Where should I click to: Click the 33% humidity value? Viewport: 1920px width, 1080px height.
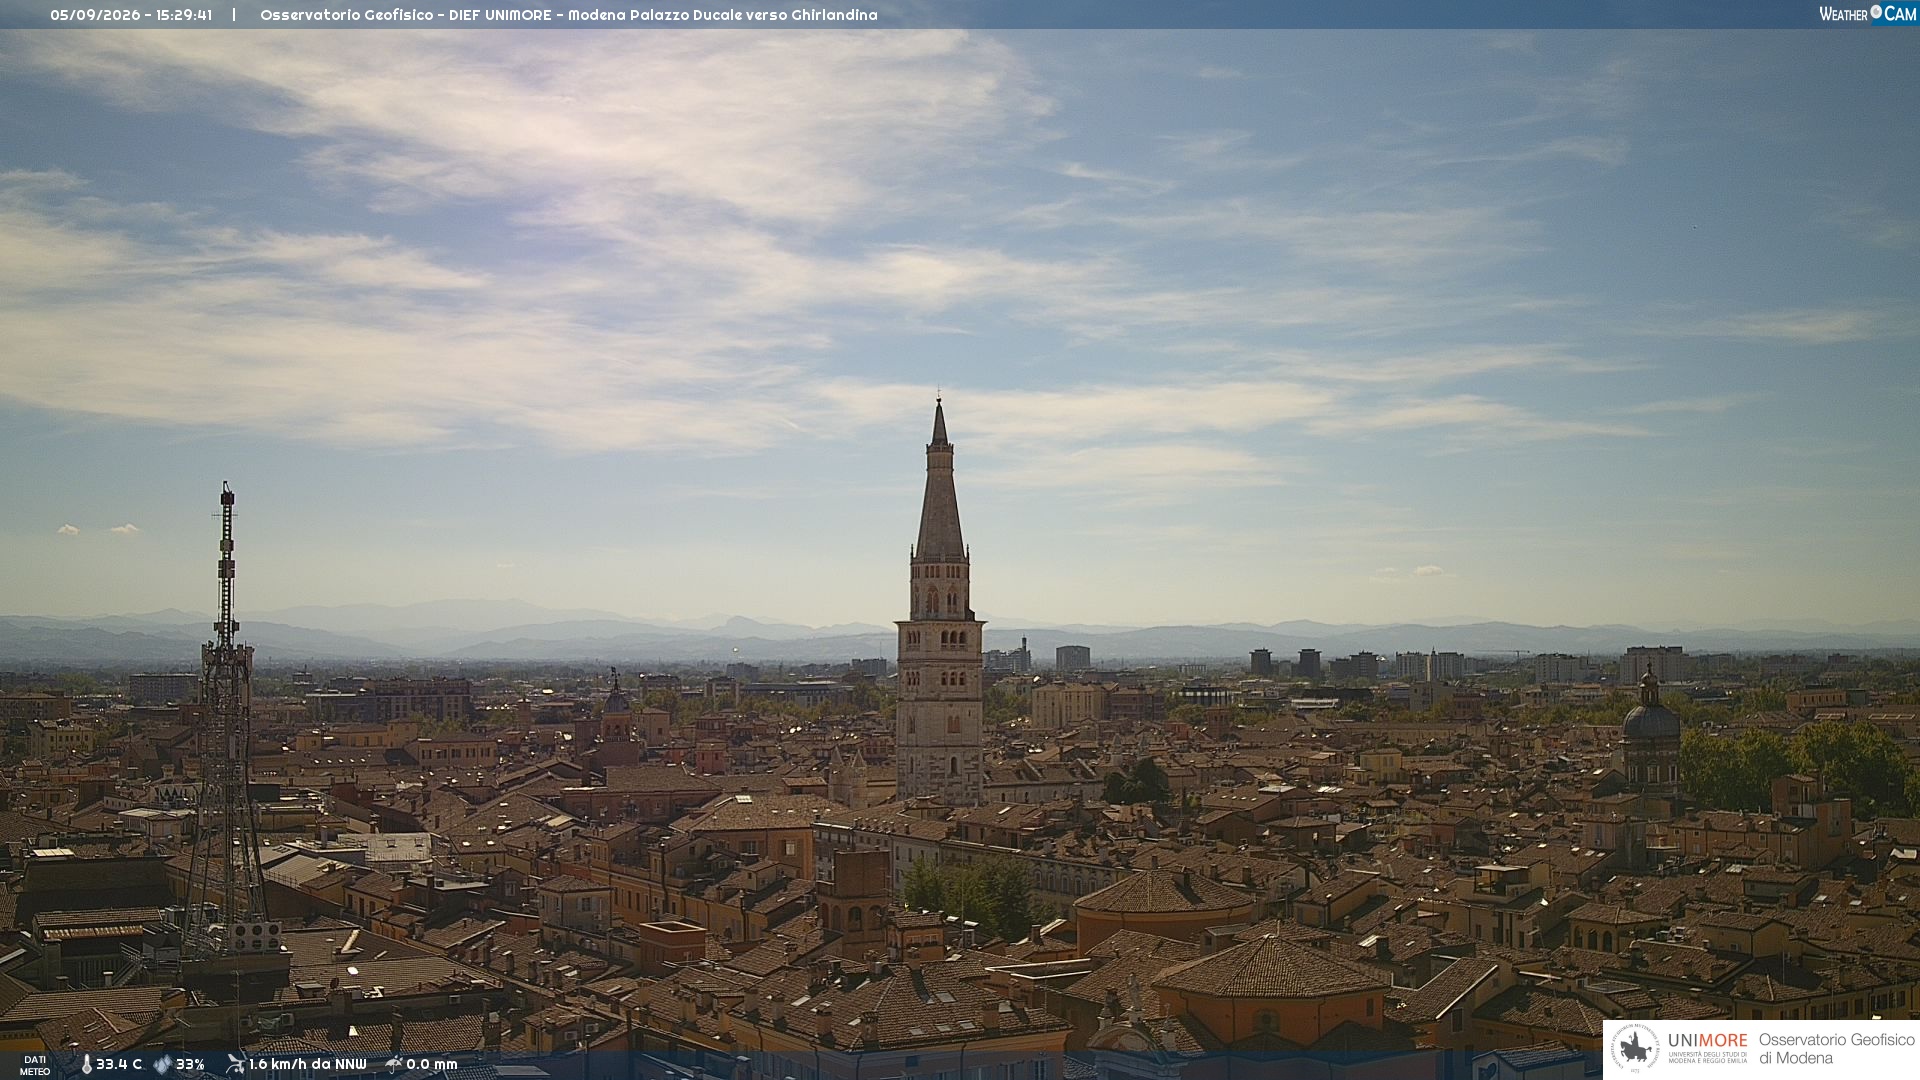(x=190, y=1065)
